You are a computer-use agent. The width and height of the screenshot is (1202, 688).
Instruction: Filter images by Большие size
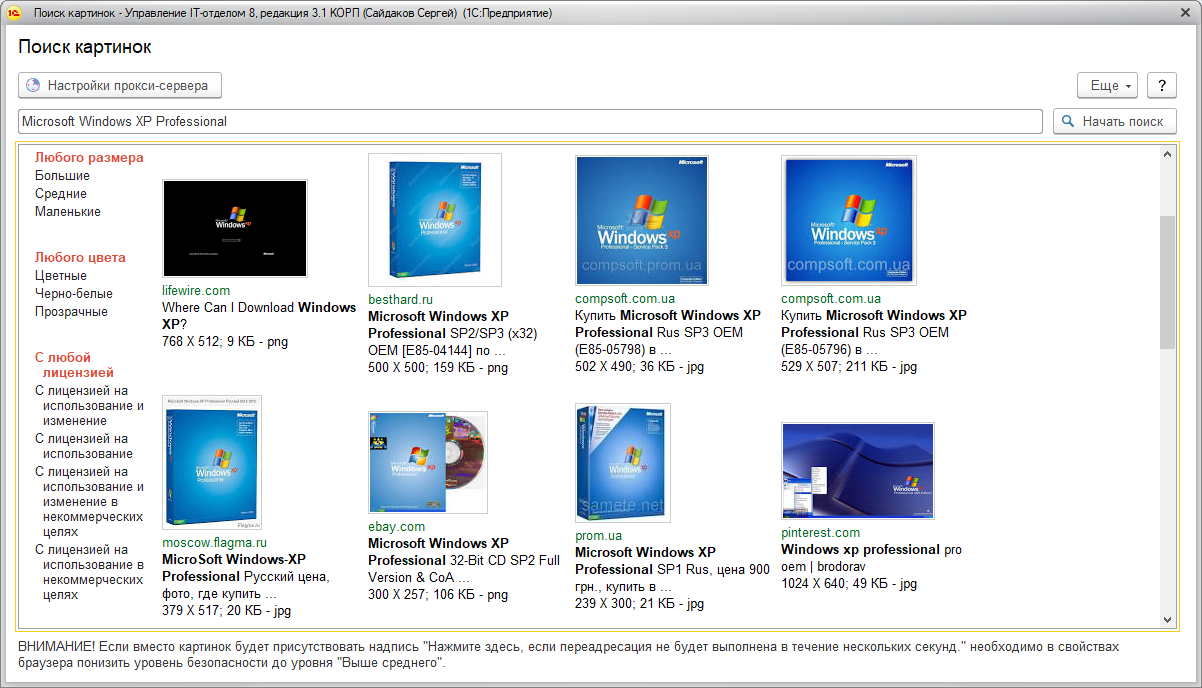coord(62,175)
